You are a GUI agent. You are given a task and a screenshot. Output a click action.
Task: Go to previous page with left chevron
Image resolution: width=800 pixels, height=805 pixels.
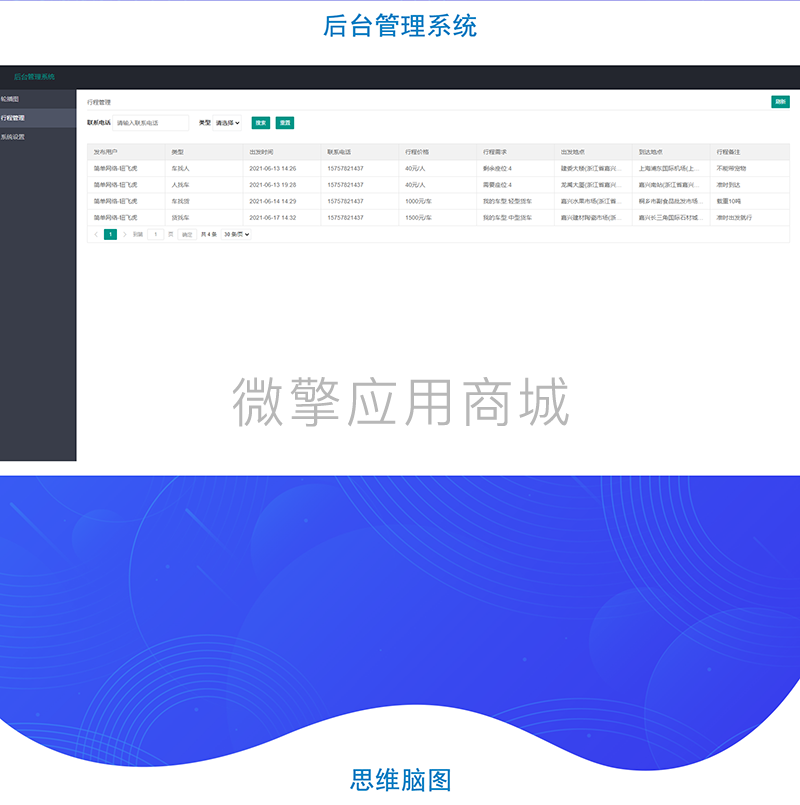[x=96, y=235]
